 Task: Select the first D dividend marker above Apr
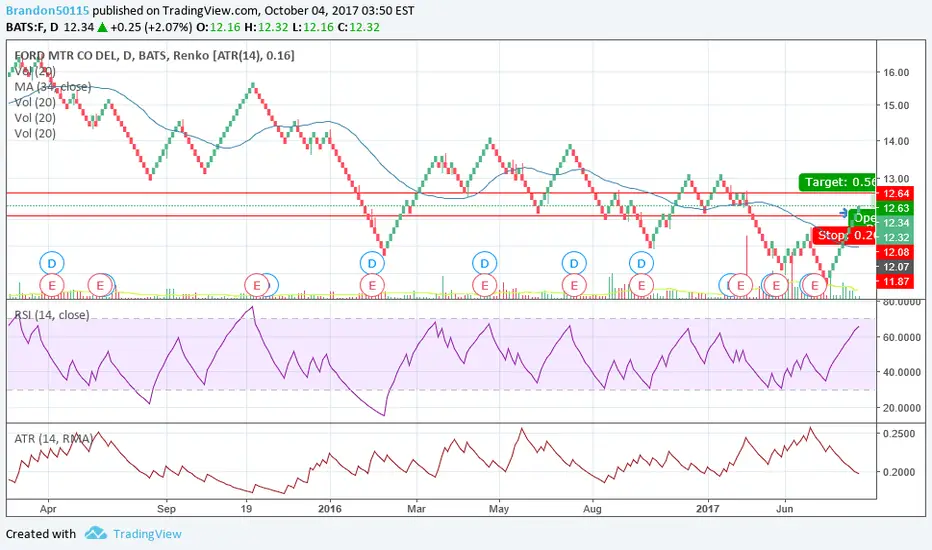52,263
